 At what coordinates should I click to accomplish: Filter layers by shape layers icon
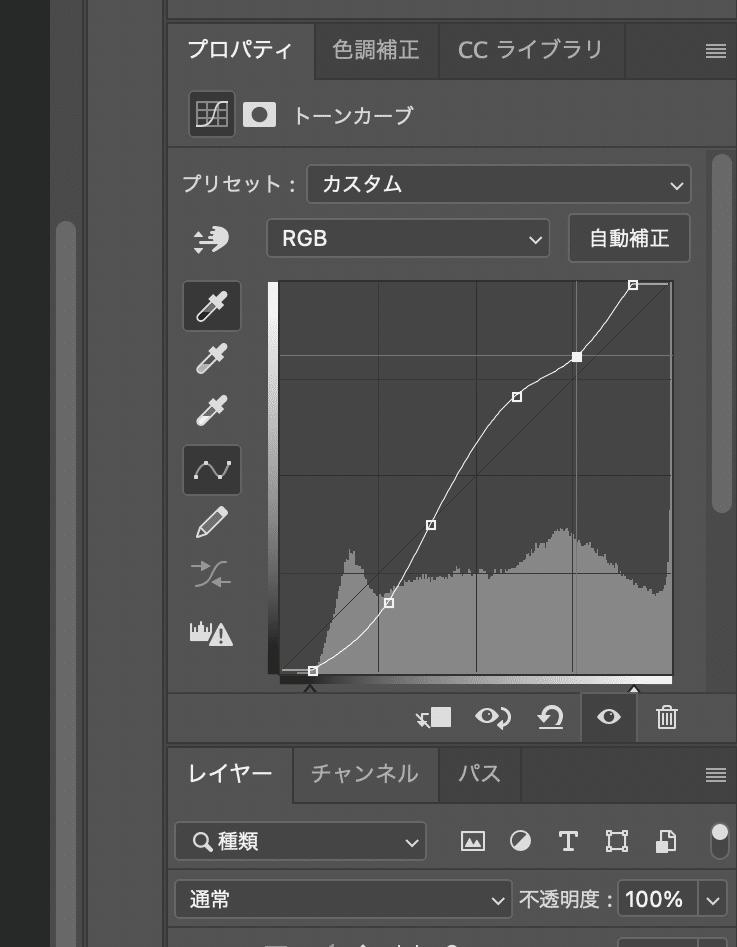(x=616, y=841)
